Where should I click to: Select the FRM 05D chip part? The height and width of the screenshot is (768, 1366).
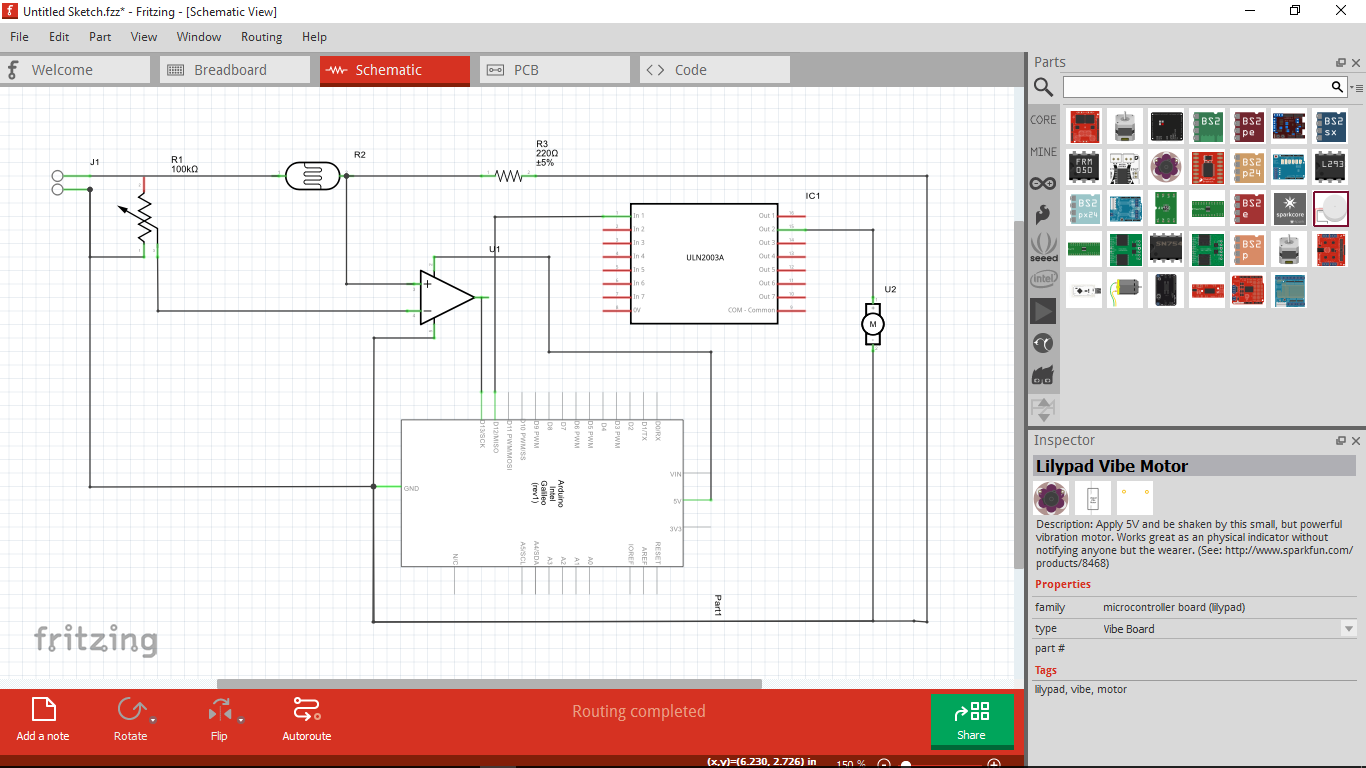pos(1084,167)
